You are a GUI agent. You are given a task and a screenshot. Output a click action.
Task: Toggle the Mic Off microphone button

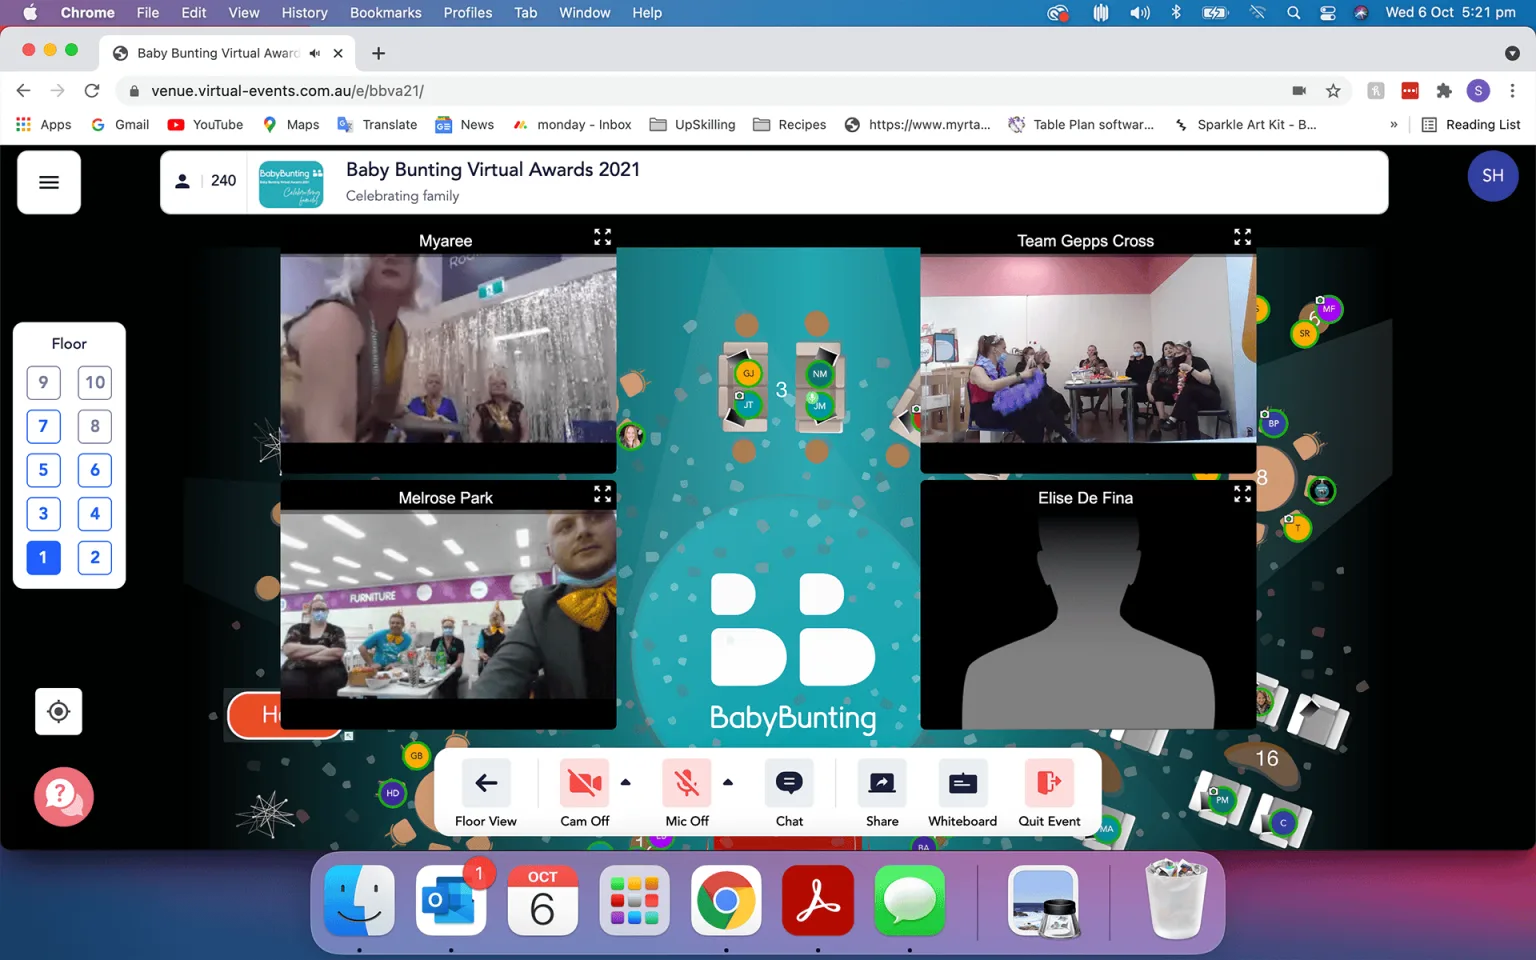pyautogui.click(x=687, y=794)
